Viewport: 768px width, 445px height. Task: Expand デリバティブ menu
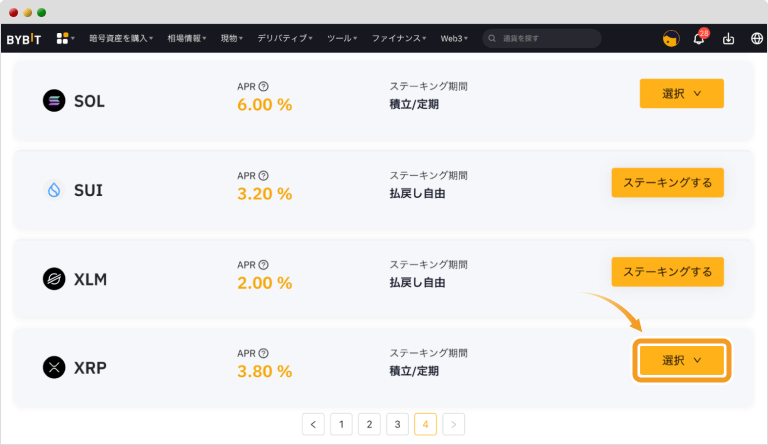pyautogui.click(x=285, y=38)
